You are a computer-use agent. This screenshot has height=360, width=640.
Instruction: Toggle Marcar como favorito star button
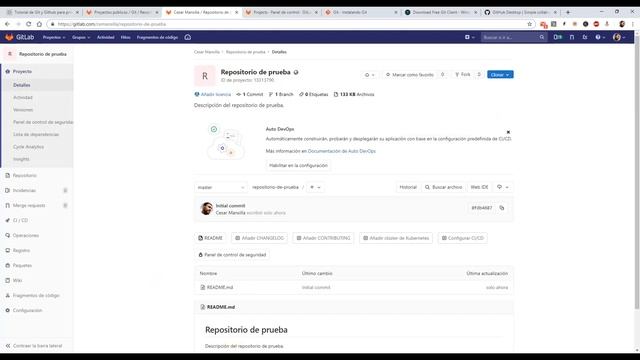(409, 75)
